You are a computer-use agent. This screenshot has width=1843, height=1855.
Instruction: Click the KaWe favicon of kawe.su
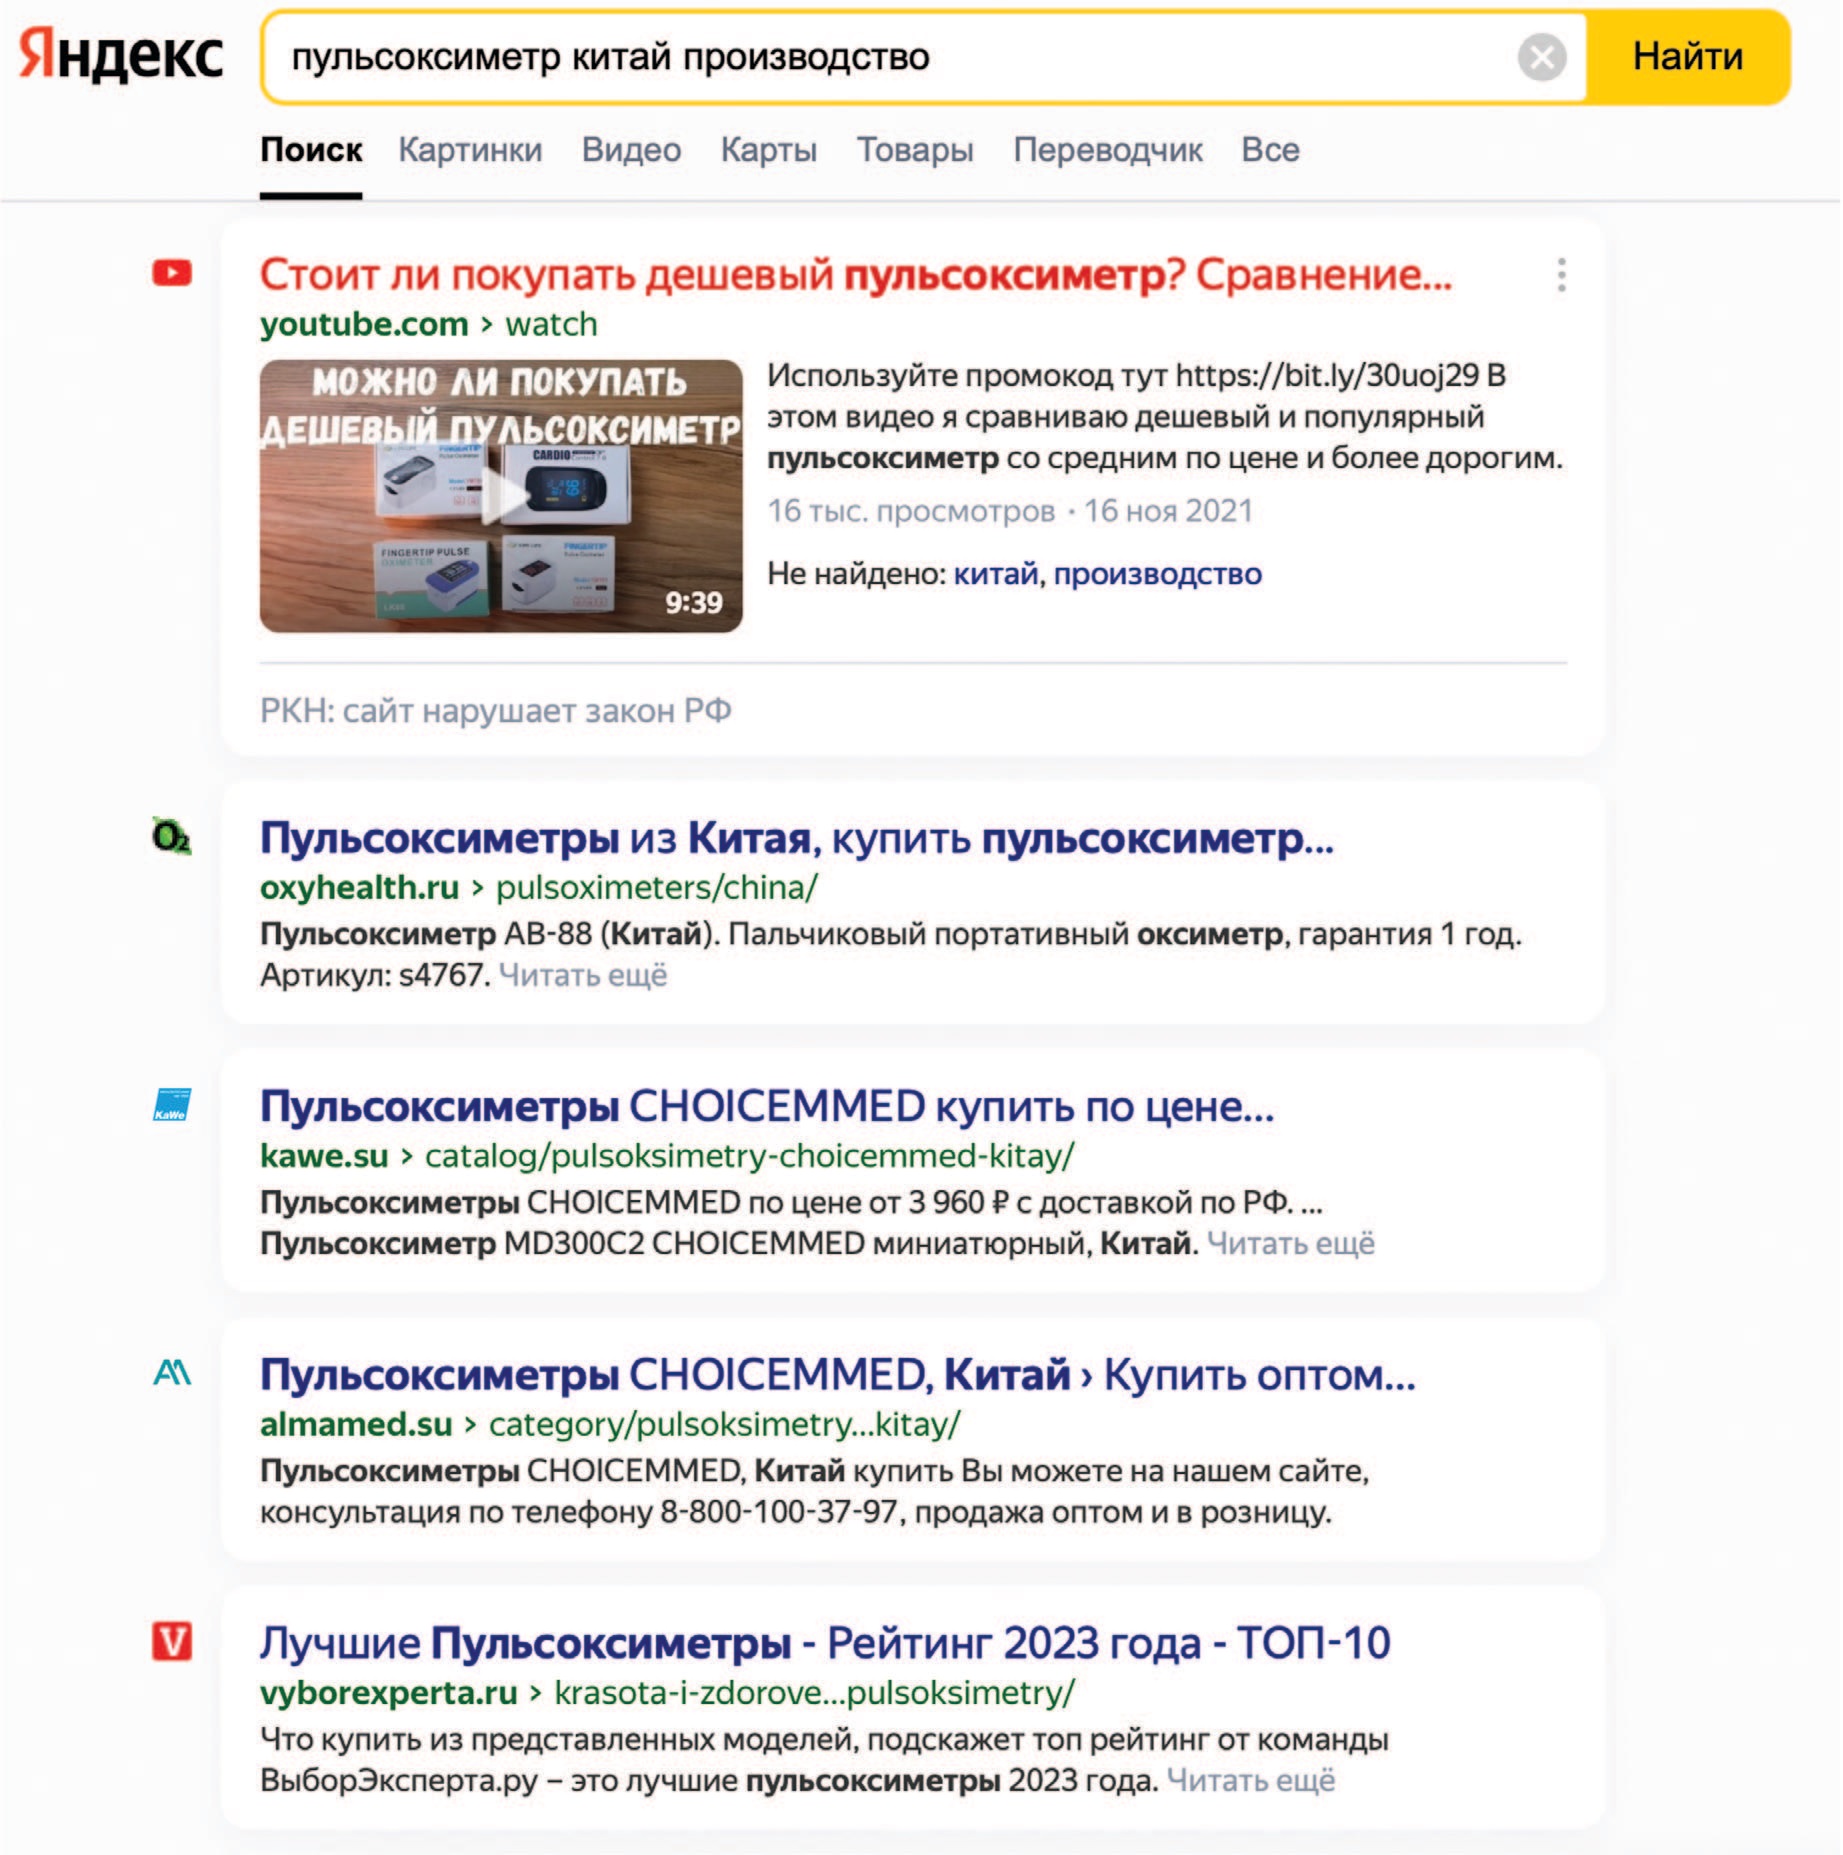click(x=172, y=1105)
